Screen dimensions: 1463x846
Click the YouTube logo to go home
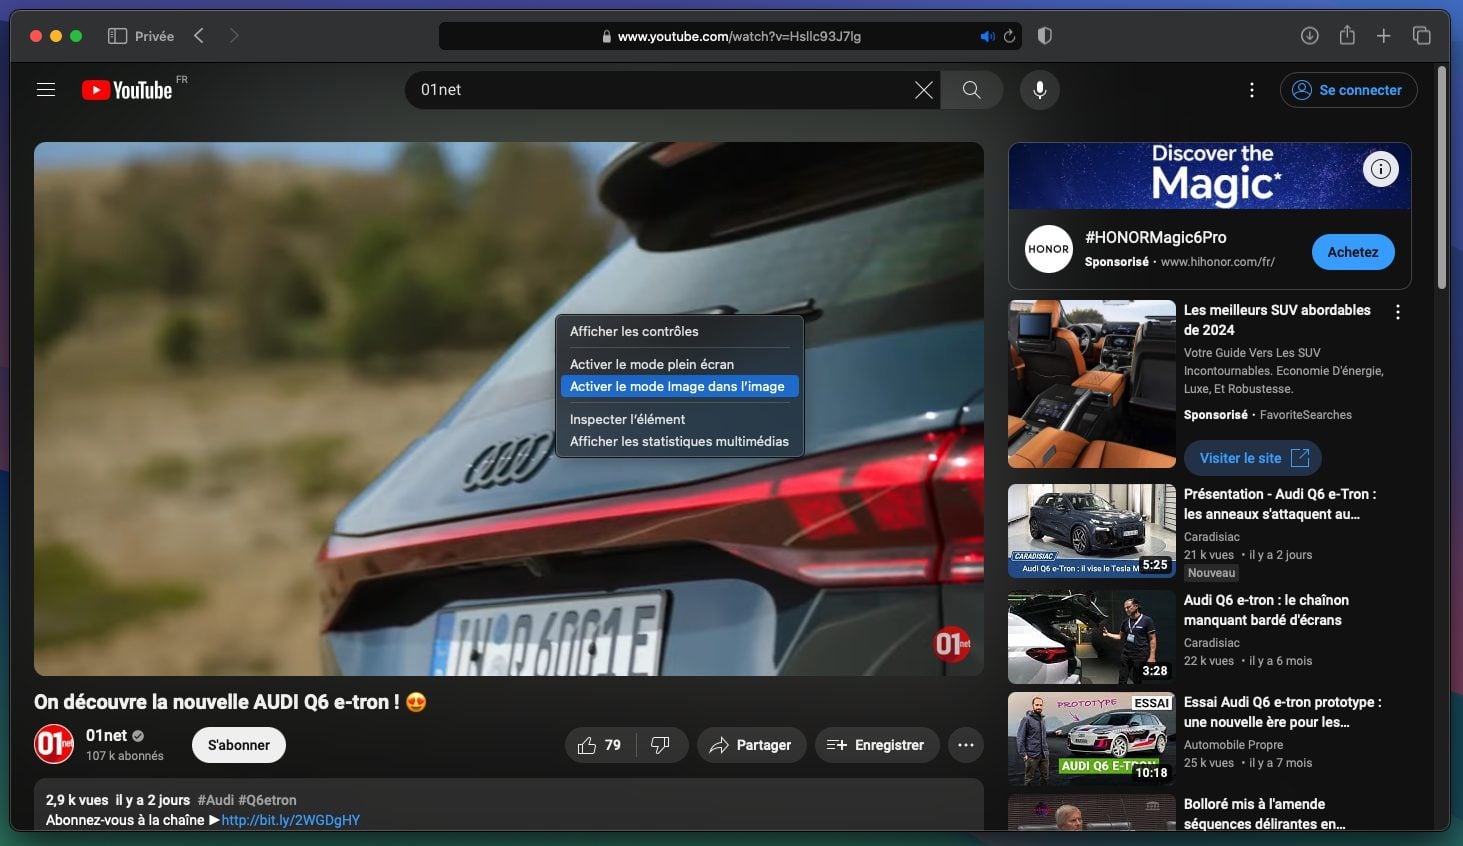tap(128, 90)
